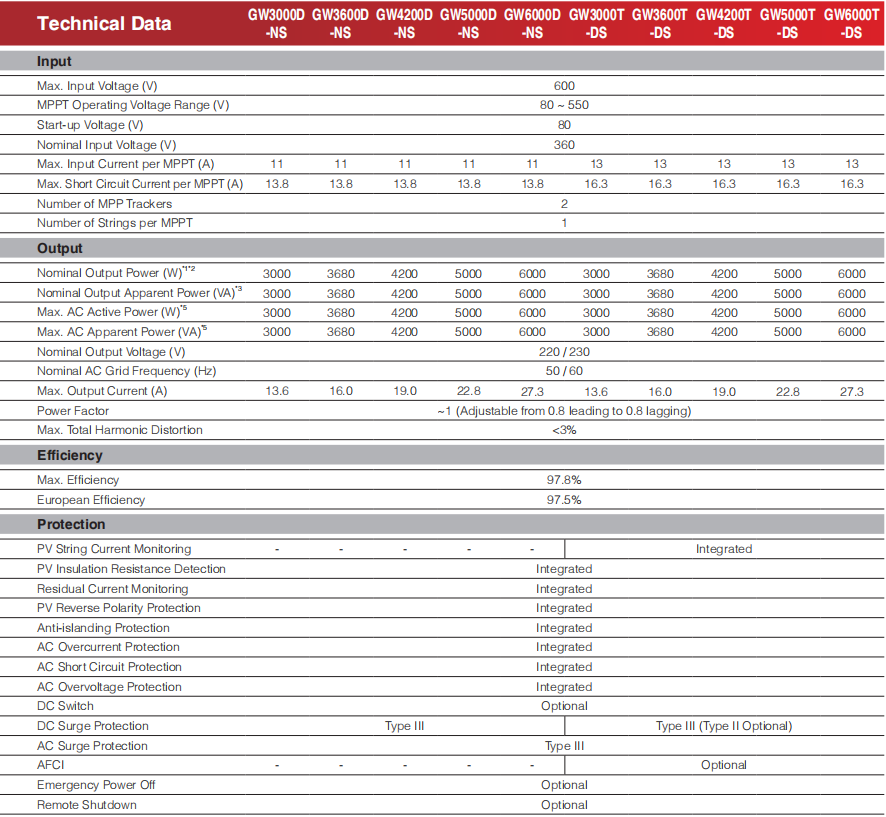Viewport: 886px width, 817px height.
Task: Click the 'Max. Total Harmonic Distortion' label
Action: pyautogui.click(x=120, y=430)
